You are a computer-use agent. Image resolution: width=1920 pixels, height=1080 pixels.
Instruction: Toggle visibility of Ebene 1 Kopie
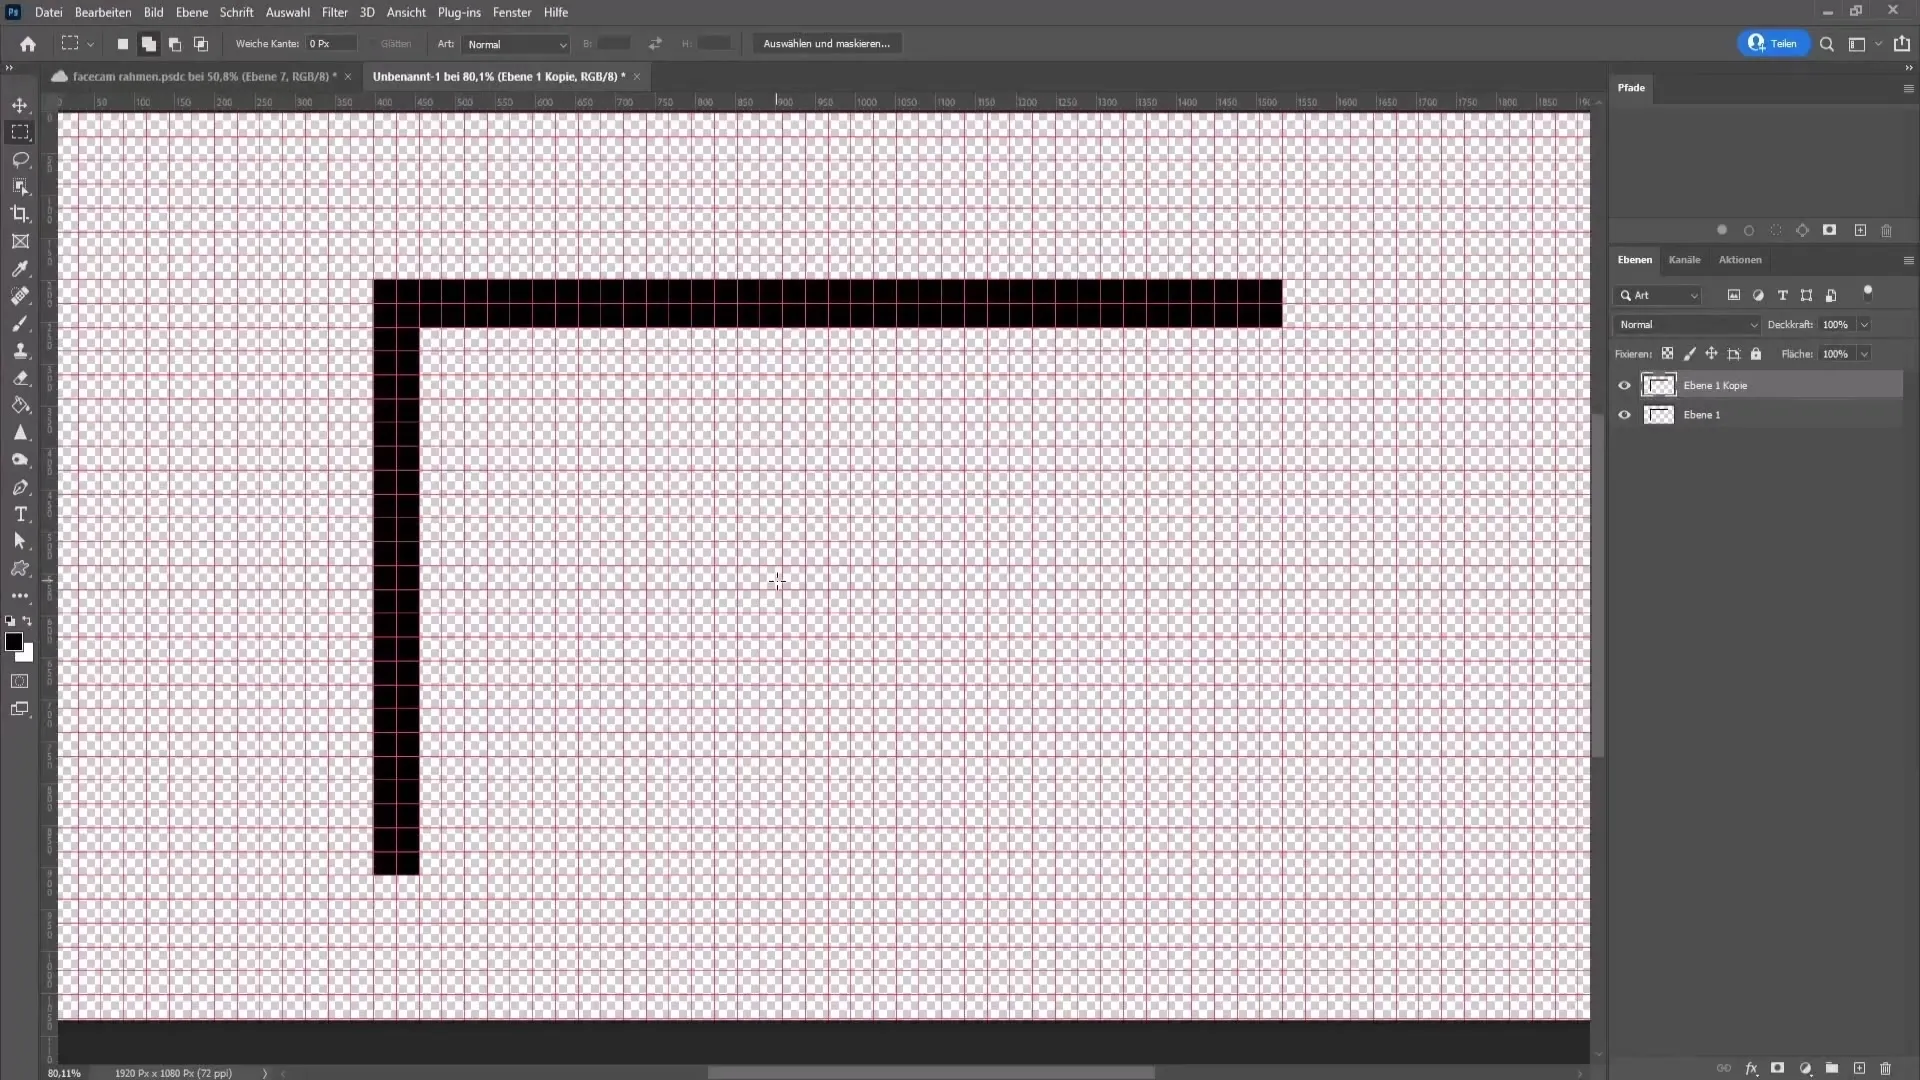pyautogui.click(x=1625, y=384)
